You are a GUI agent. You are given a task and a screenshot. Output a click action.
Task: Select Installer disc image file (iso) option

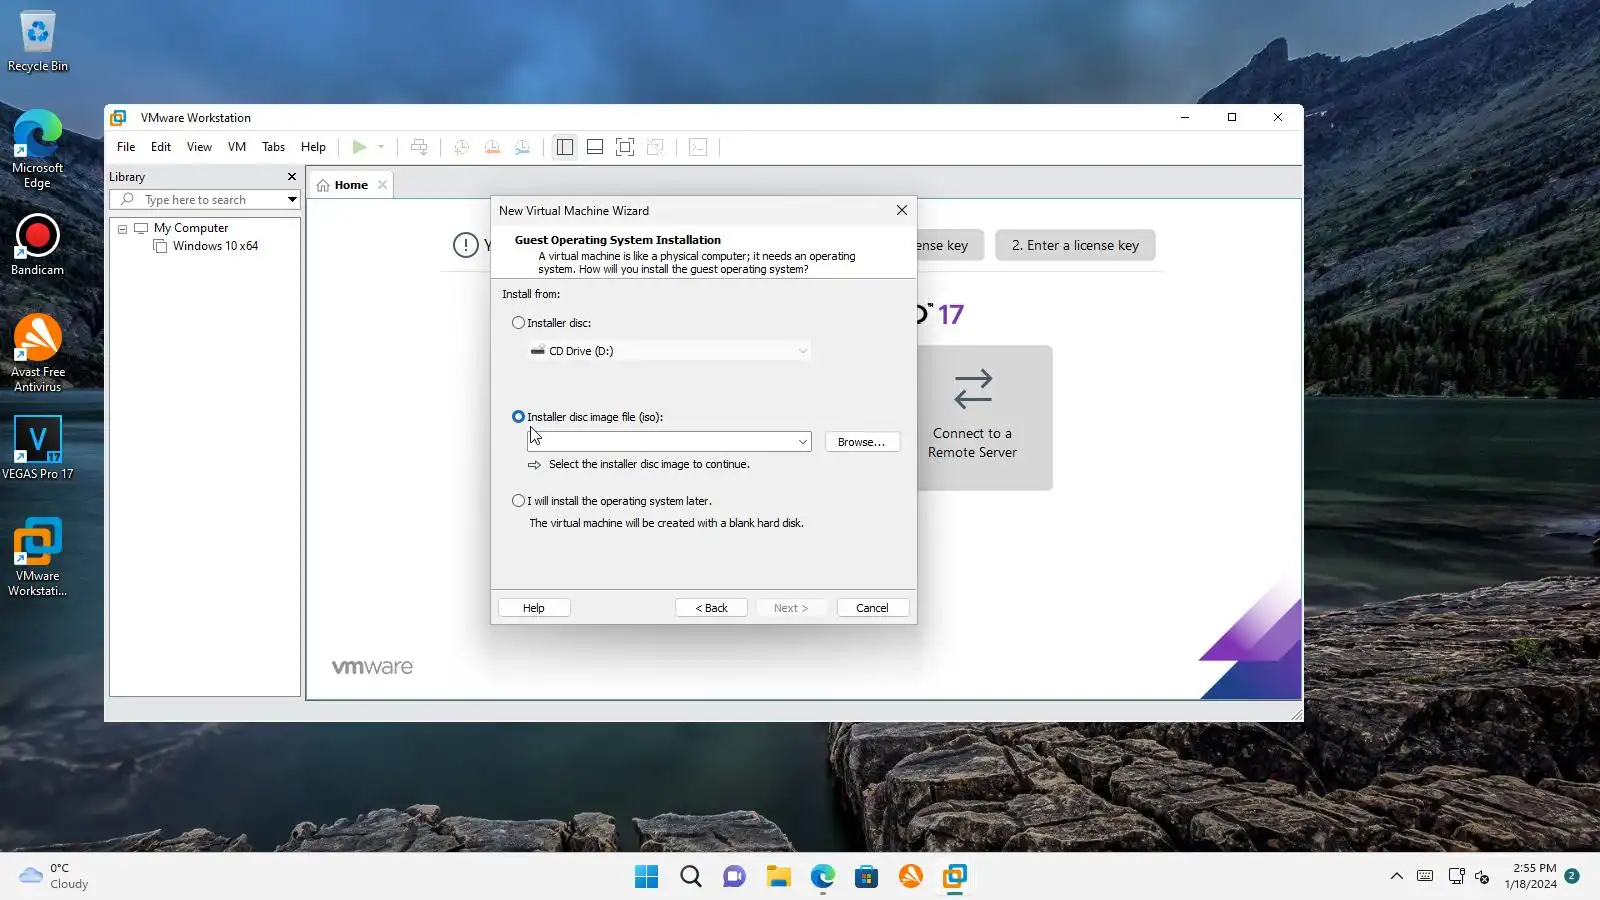pos(518,417)
